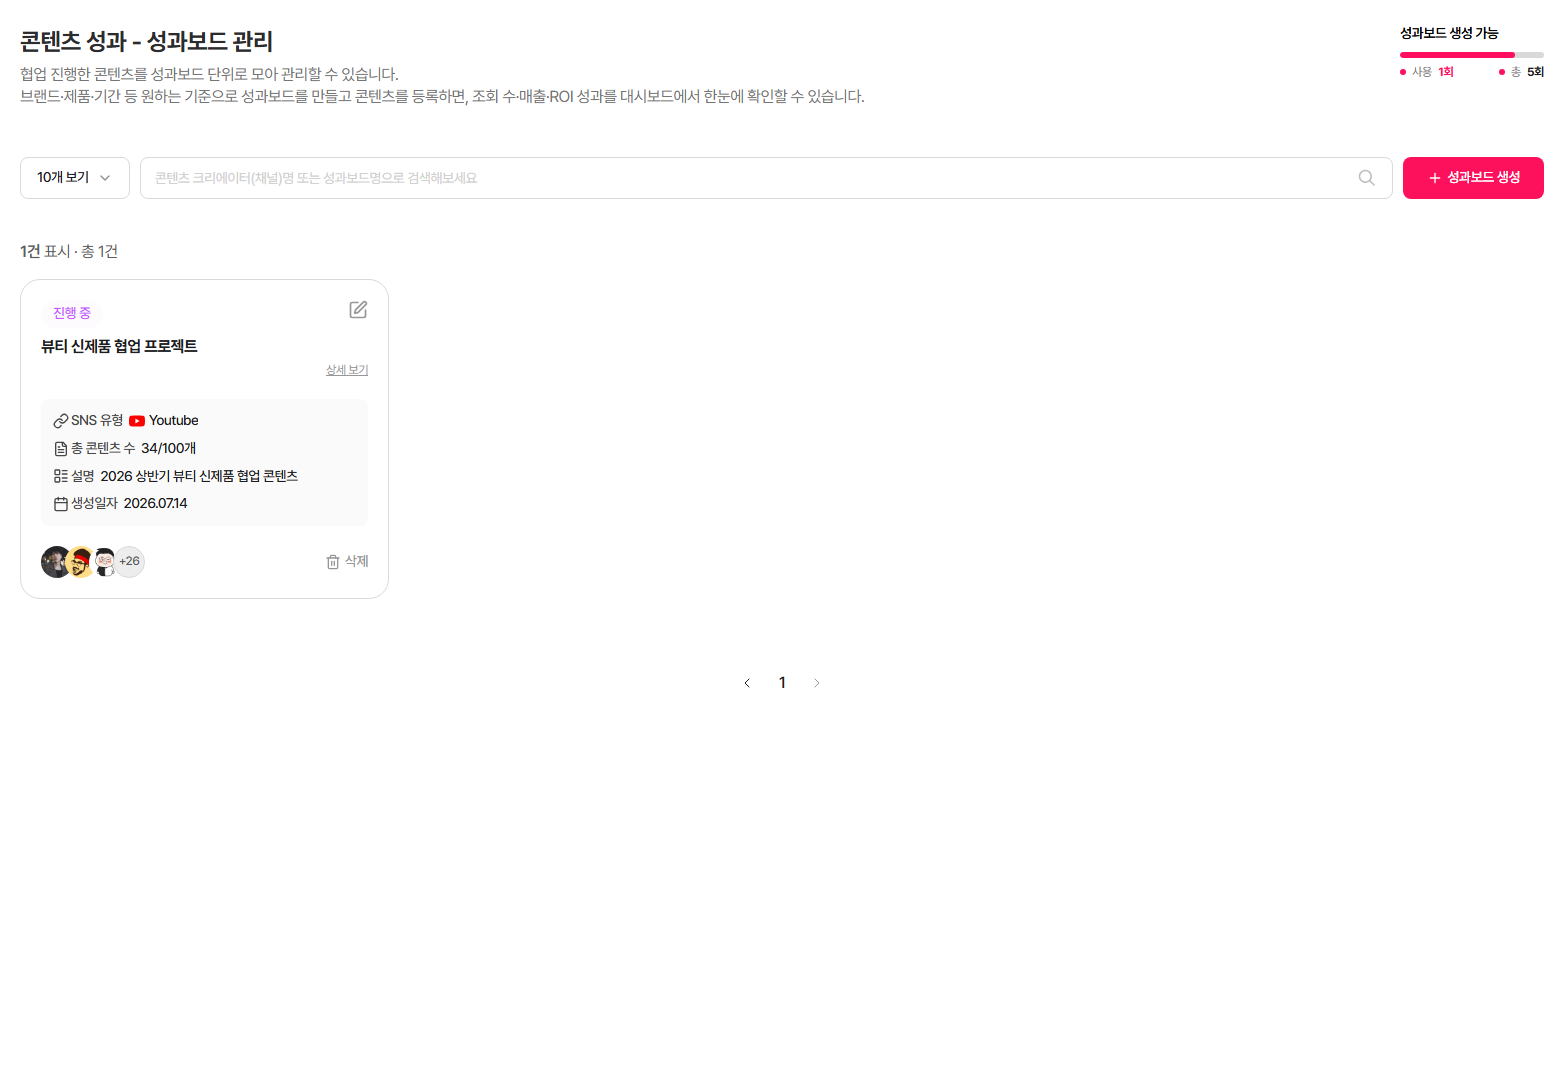This screenshot has height=1080, width=1564.
Task: Click the 1건 표시 · 총 1건 result count
Action: 69,251
